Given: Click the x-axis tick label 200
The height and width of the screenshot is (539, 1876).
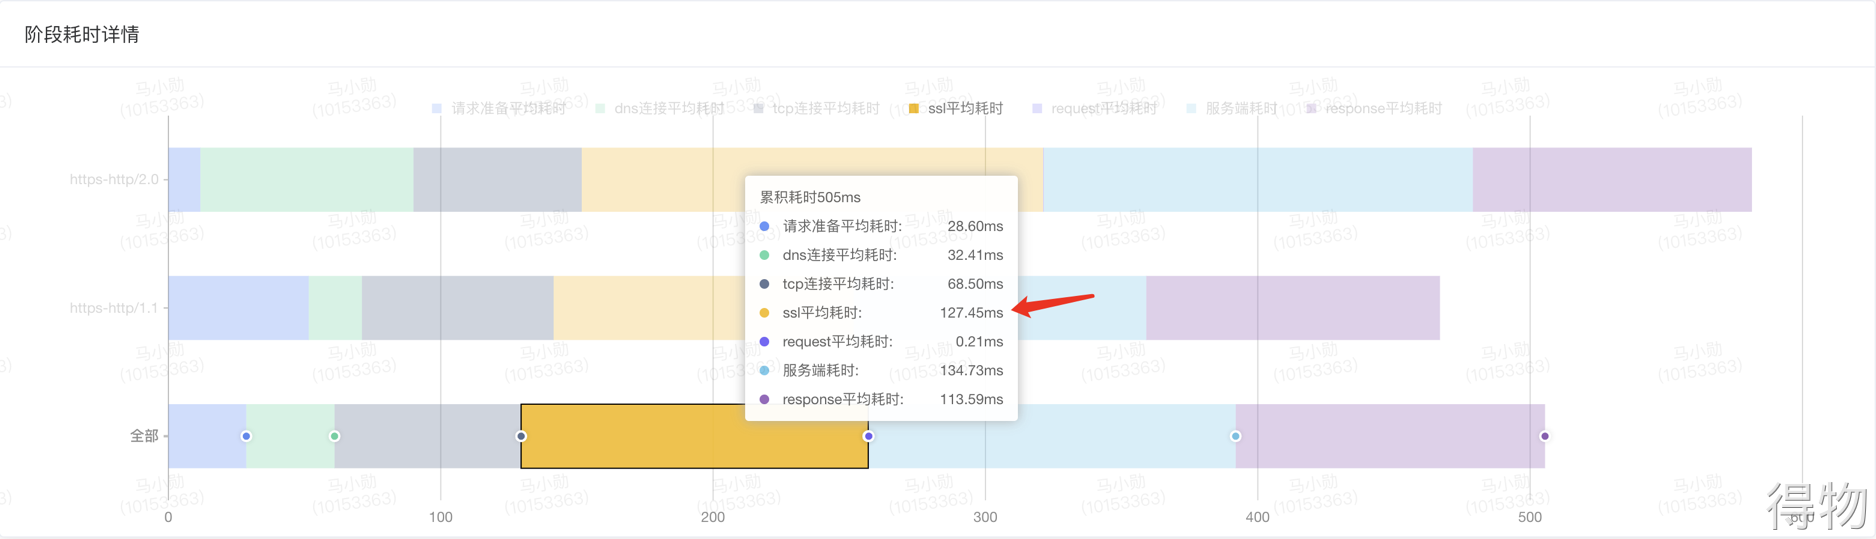Looking at the screenshot, I should click(713, 517).
